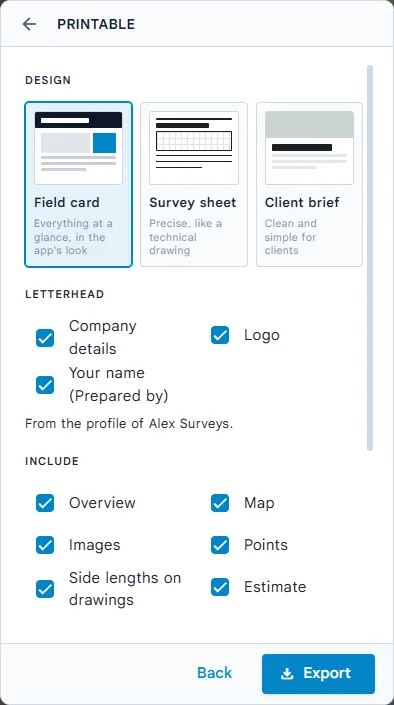Disable Your name (Prepared by) checkbox

click(45, 385)
